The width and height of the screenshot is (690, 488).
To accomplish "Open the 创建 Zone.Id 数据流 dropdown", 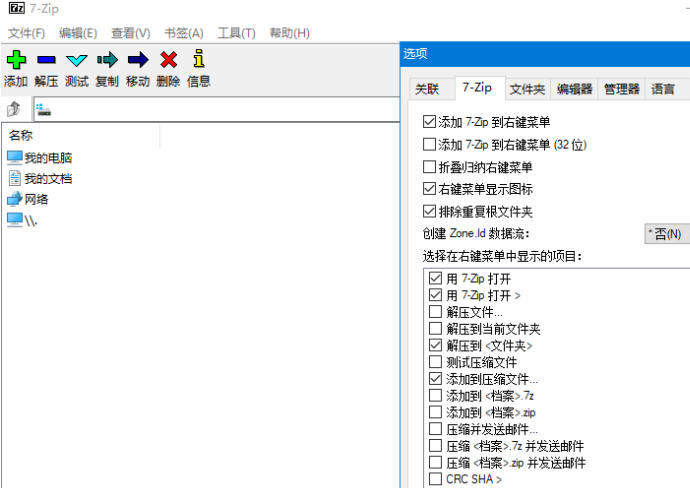I will click(x=667, y=234).
